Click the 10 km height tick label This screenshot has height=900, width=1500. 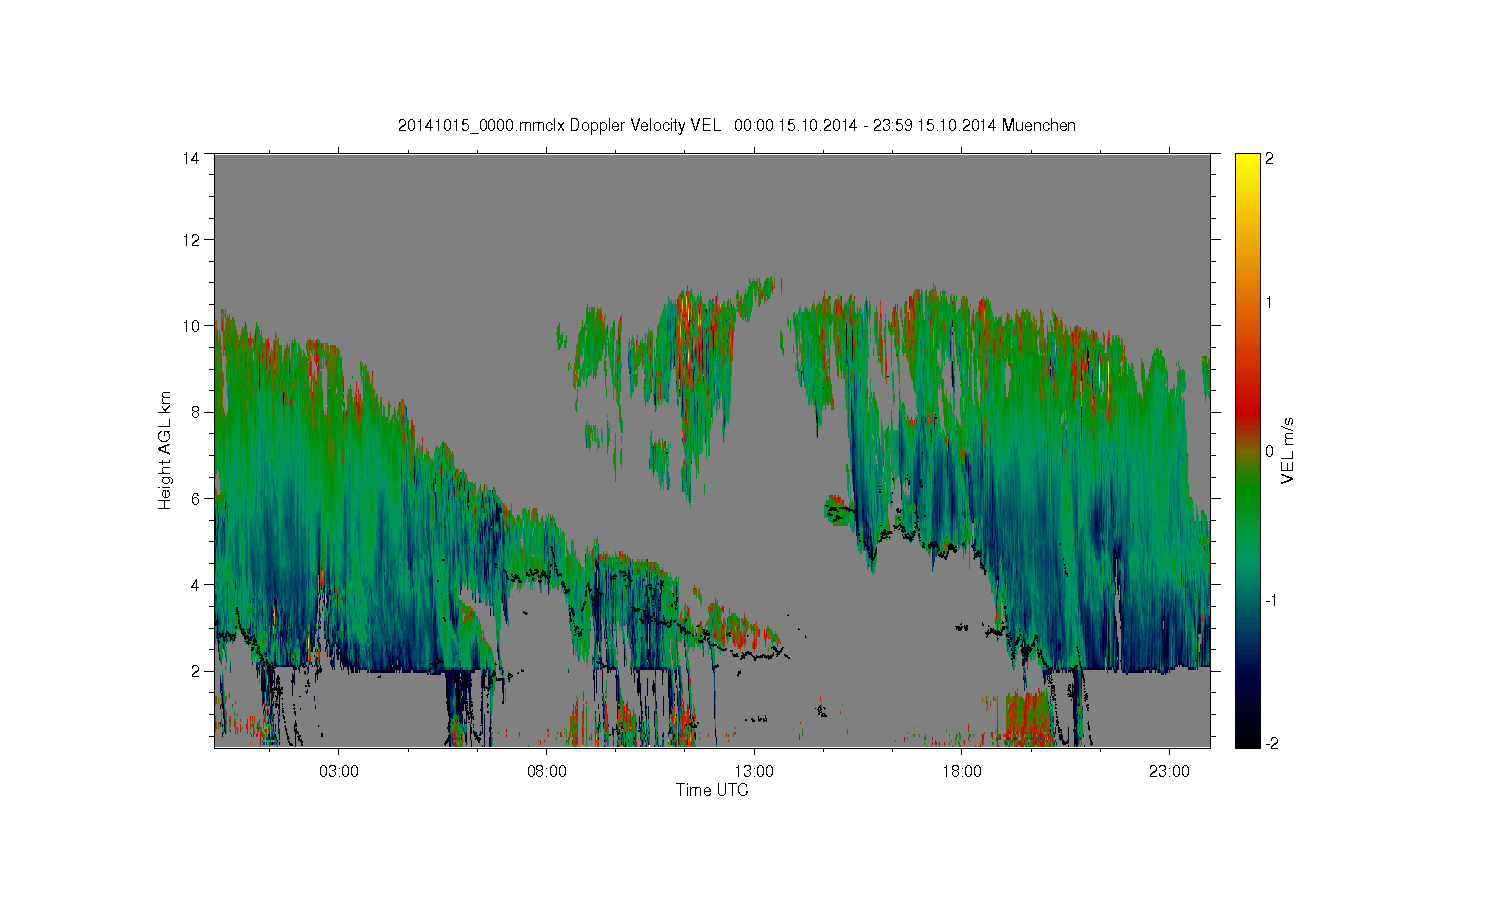coord(191,325)
